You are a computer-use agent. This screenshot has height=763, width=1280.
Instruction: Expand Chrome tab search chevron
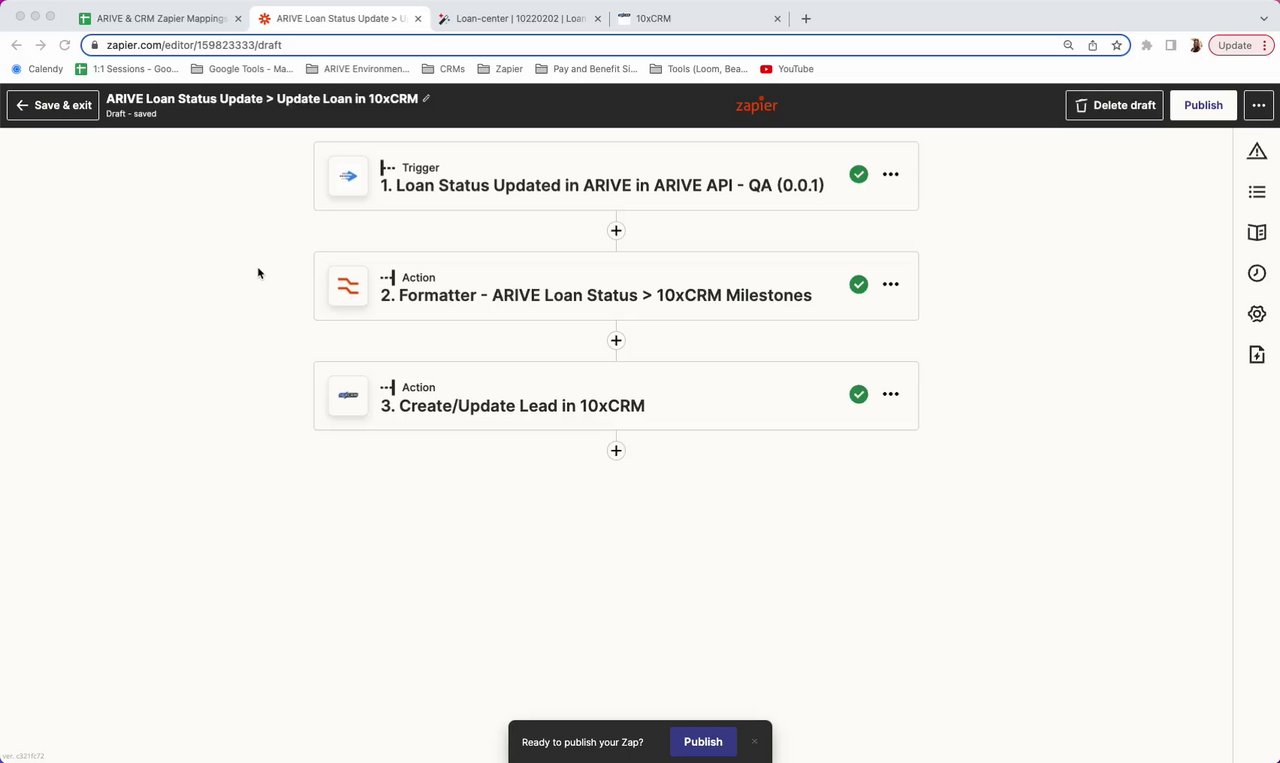click(1263, 18)
